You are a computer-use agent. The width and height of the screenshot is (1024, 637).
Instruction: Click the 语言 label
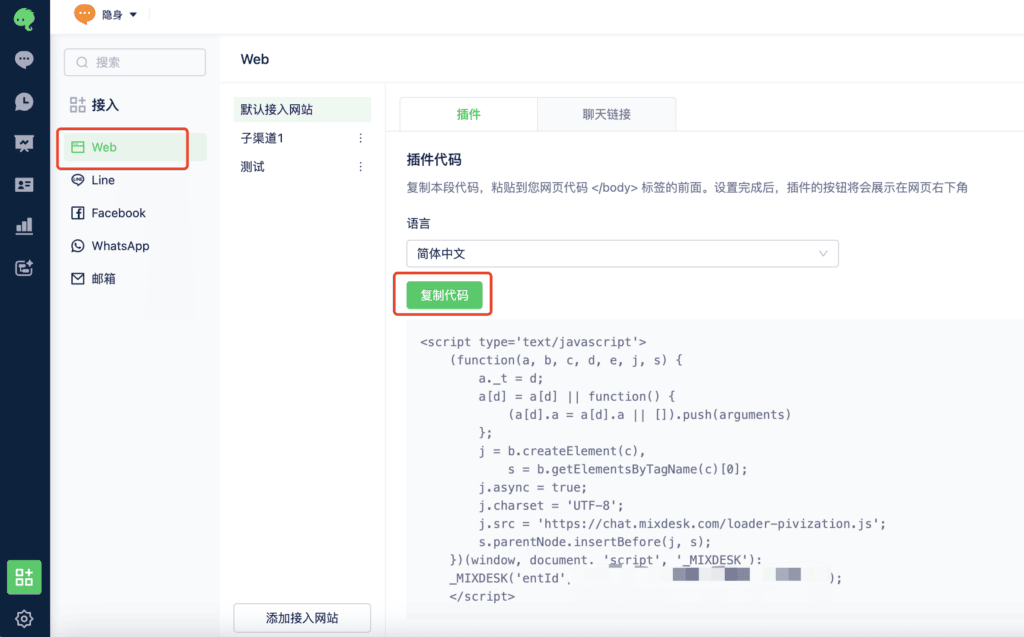[x=419, y=223]
